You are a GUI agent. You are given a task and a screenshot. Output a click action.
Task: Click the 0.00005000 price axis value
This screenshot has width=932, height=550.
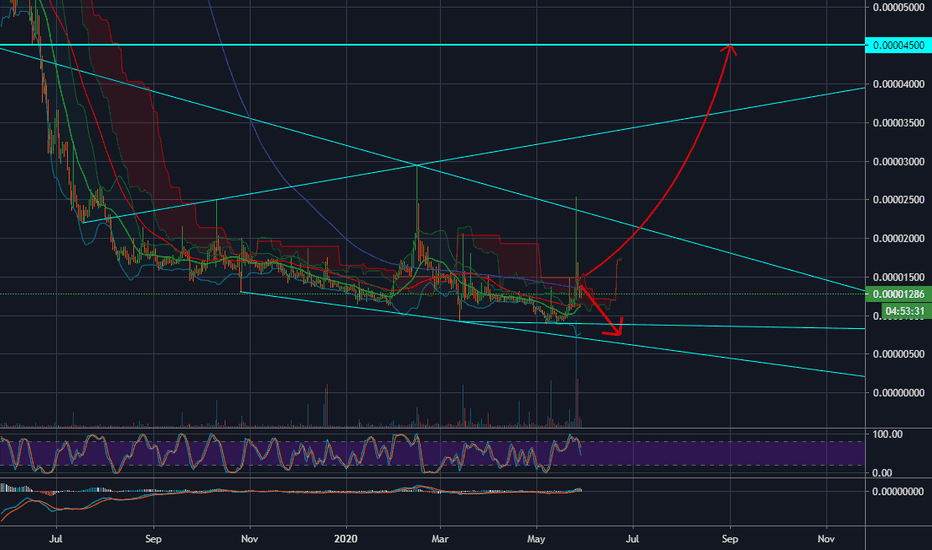point(898,7)
